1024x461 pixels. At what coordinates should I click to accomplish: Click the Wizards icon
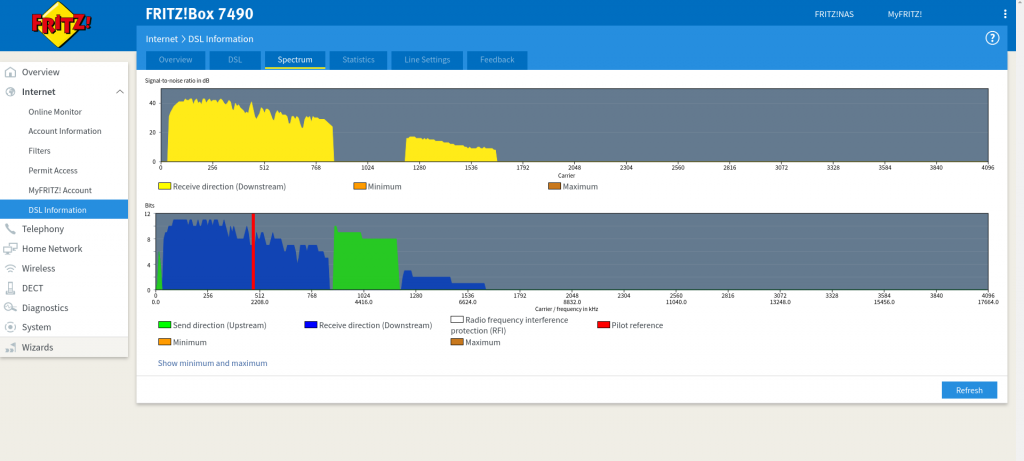pos(10,347)
